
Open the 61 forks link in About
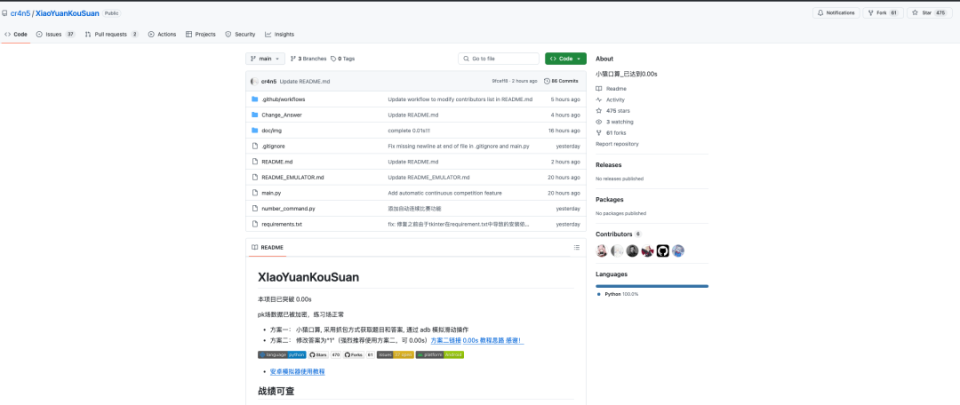(615, 133)
